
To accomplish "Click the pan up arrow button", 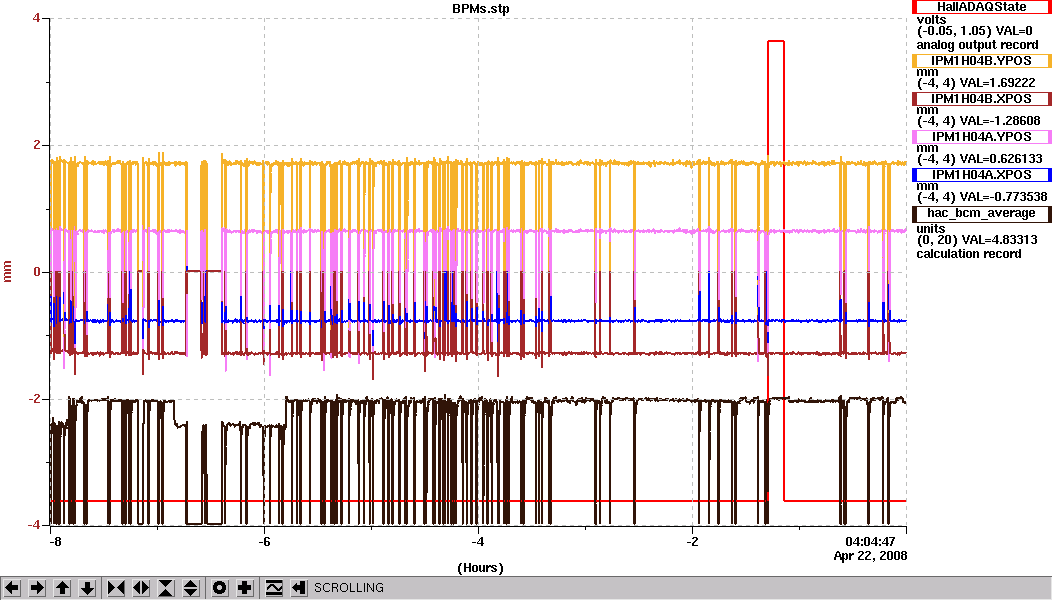I will [62, 588].
